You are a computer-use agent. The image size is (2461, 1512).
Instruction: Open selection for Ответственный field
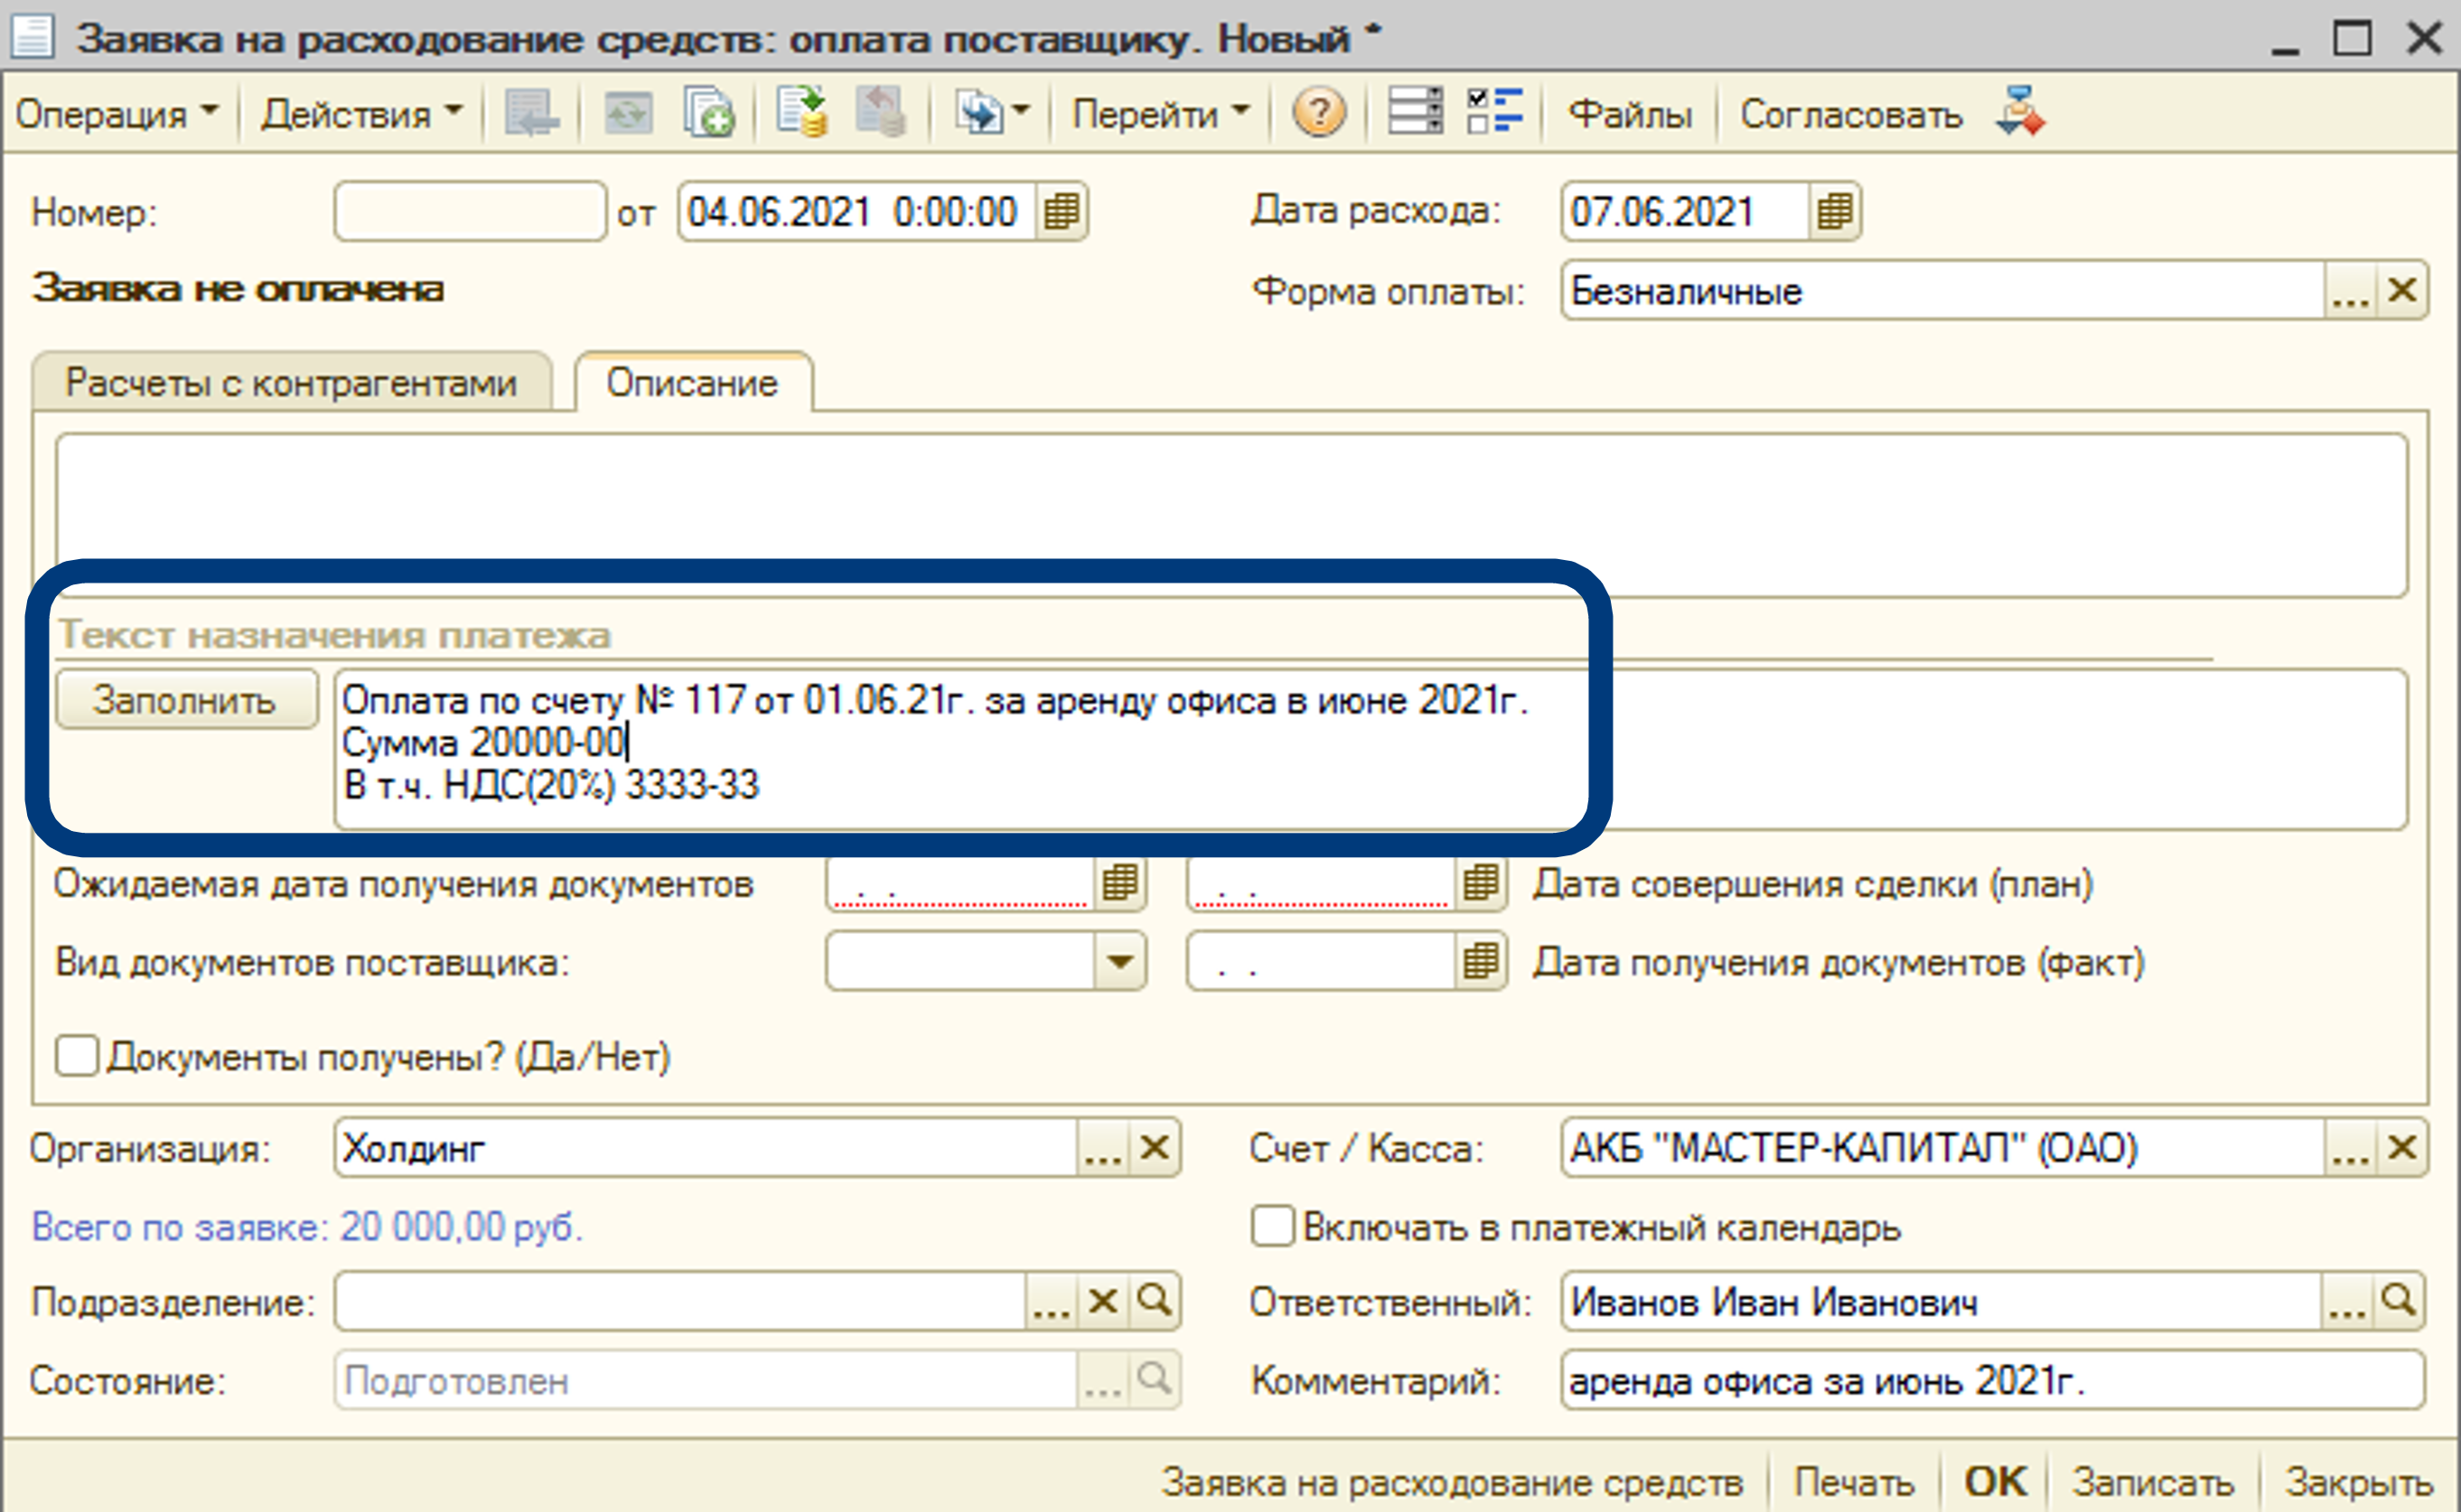[2346, 1302]
